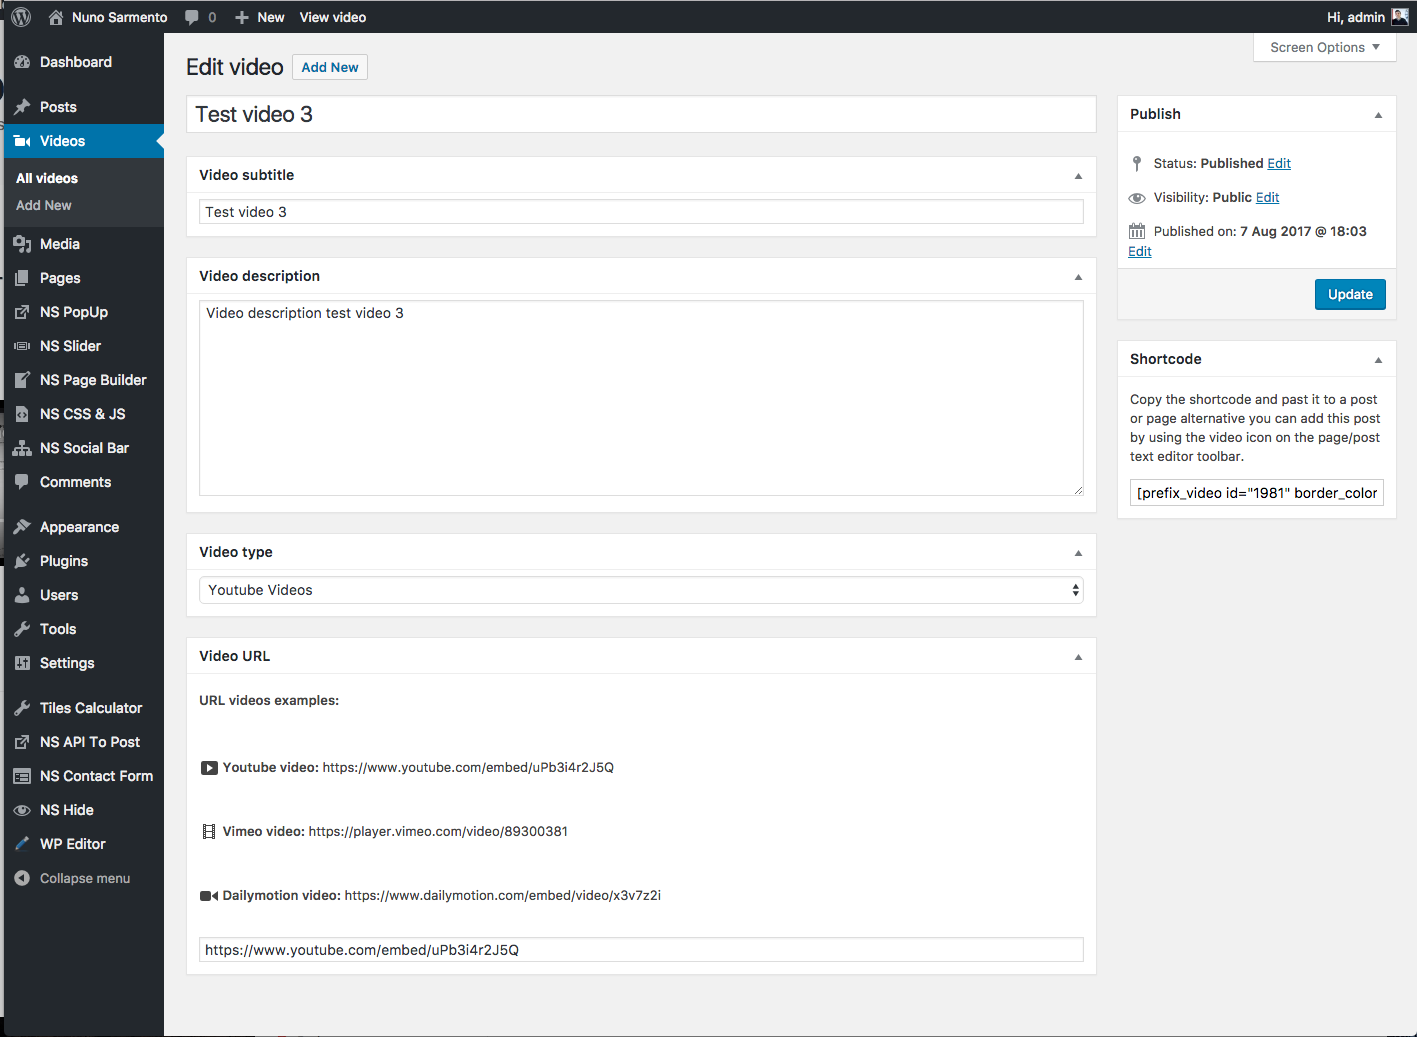Viewport: 1417px width, 1037px height.
Task: Click the Tools wrench icon
Action: pyautogui.click(x=22, y=629)
